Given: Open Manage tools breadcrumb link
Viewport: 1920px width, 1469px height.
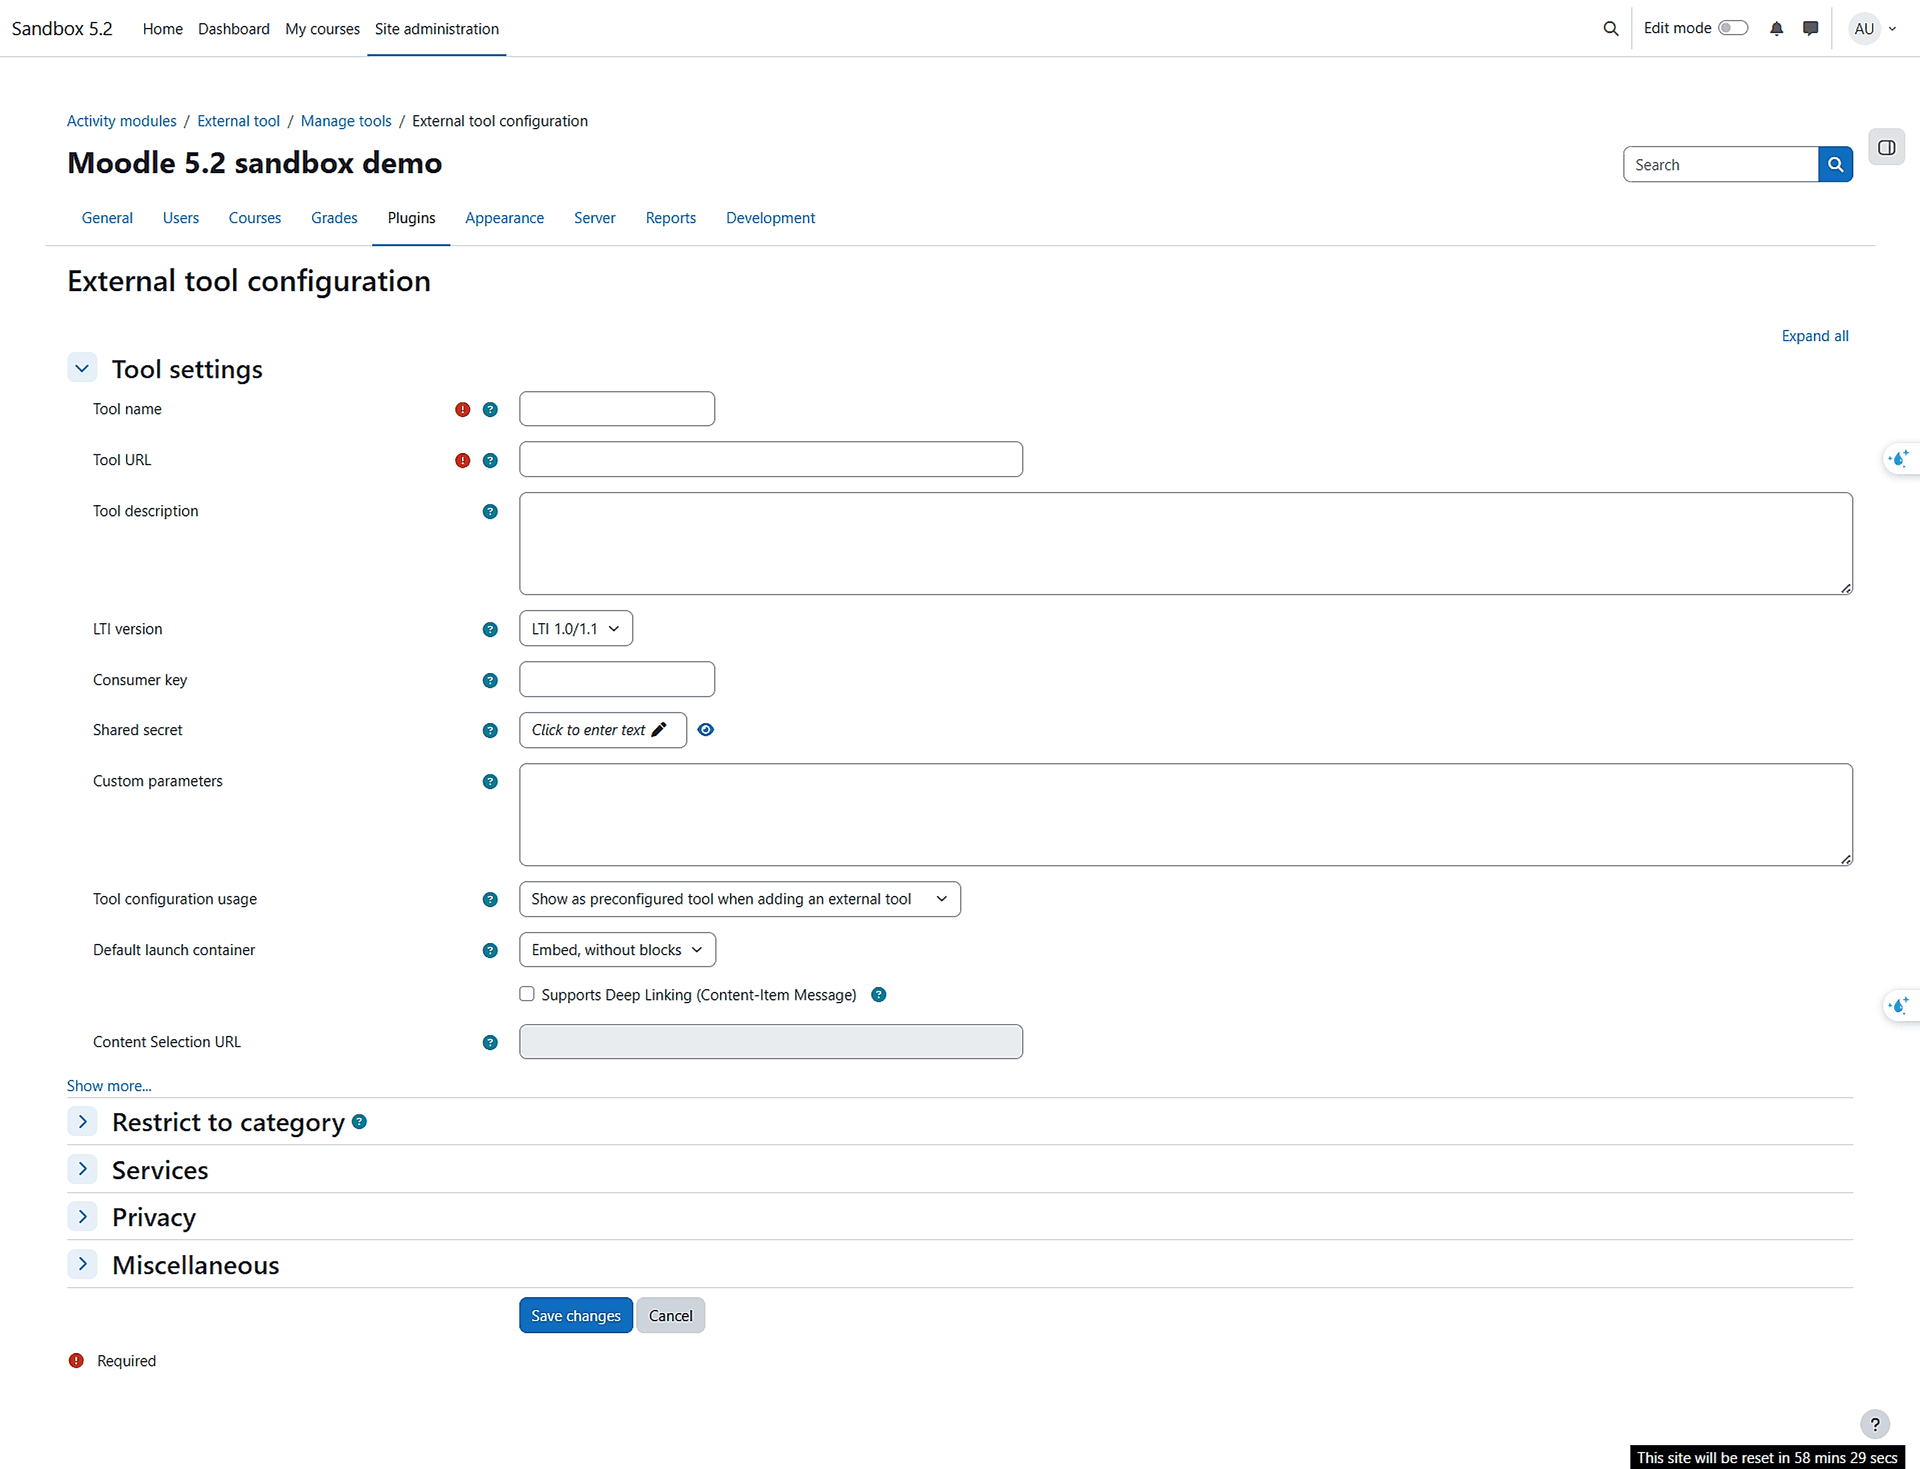Looking at the screenshot, I should [x=346, y=121].
